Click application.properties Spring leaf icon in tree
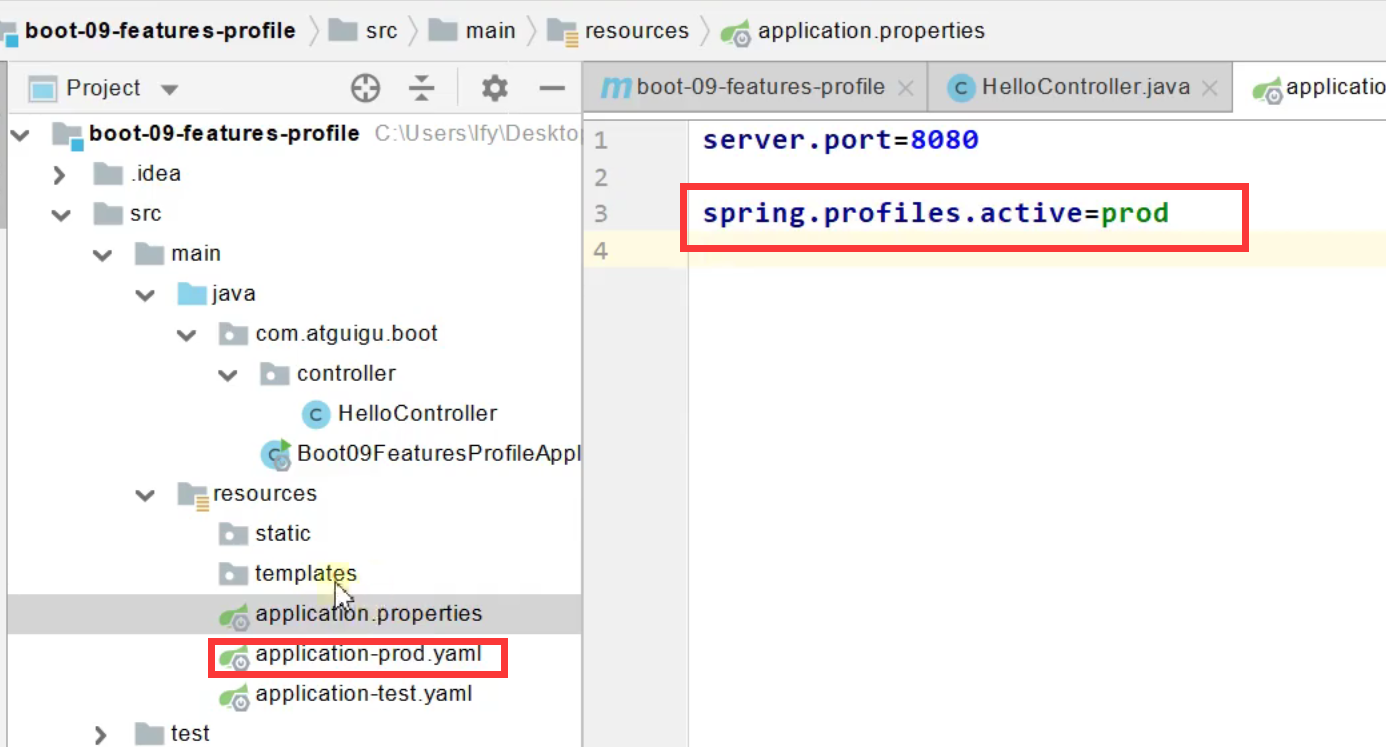The width and height of the screenshot is (1386, 747). [234, 617]
